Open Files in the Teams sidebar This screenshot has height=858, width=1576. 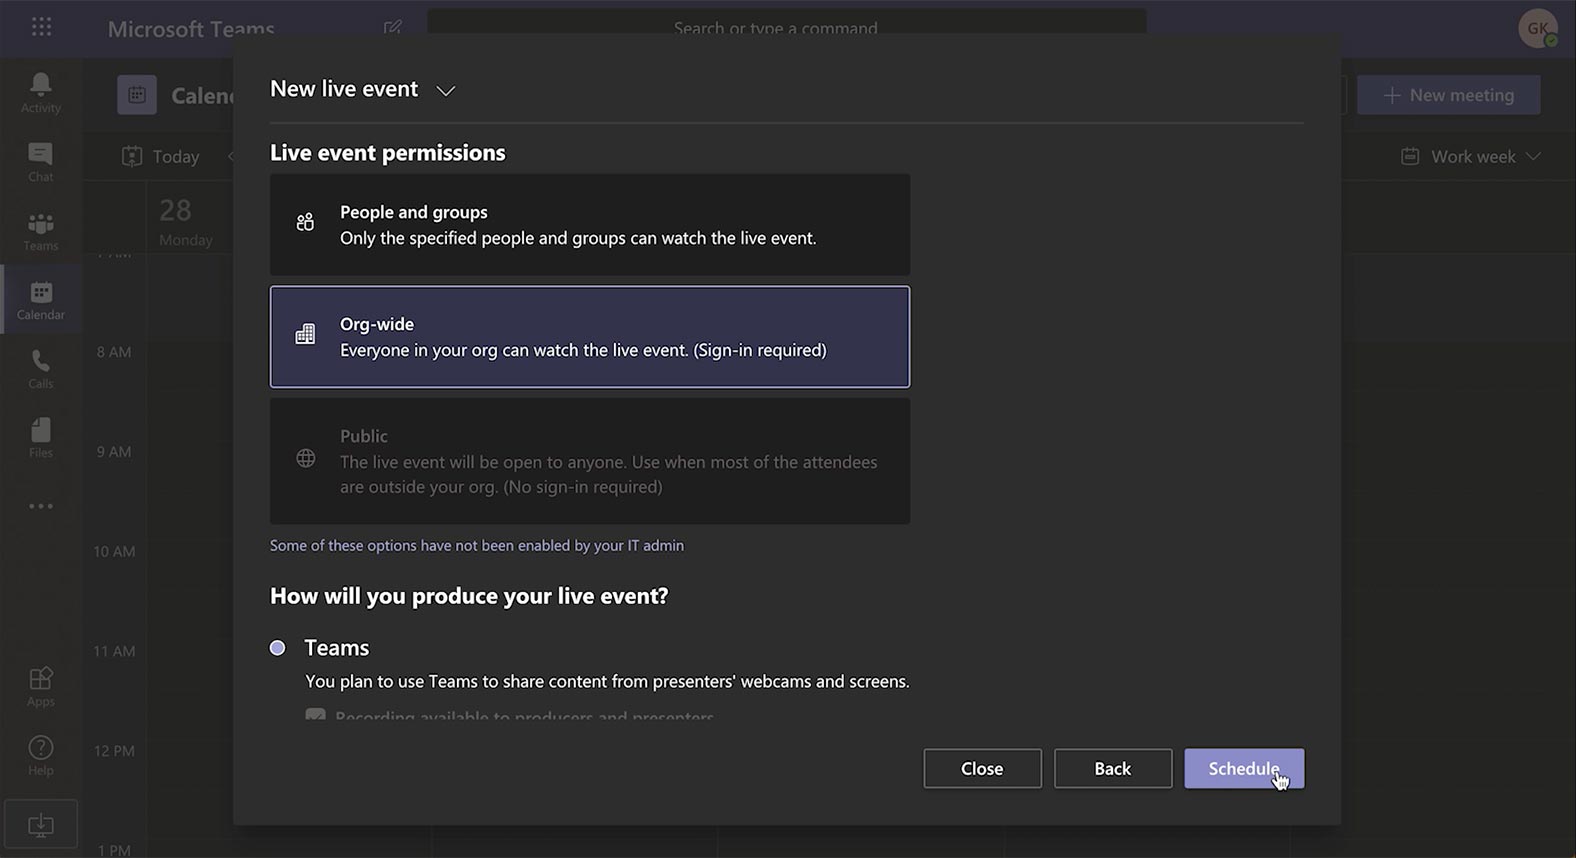coord(41,438)
